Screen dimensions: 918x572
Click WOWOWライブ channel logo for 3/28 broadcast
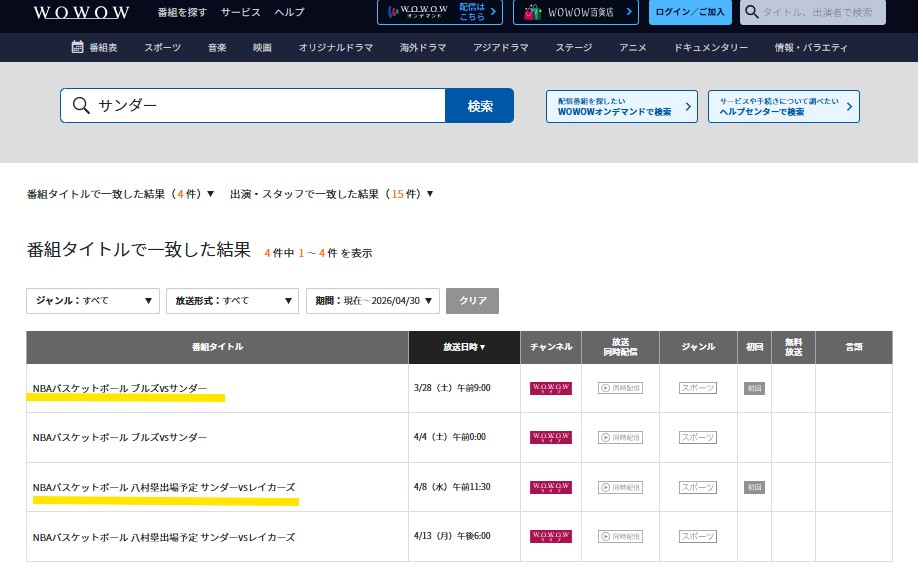pos(550,388)
